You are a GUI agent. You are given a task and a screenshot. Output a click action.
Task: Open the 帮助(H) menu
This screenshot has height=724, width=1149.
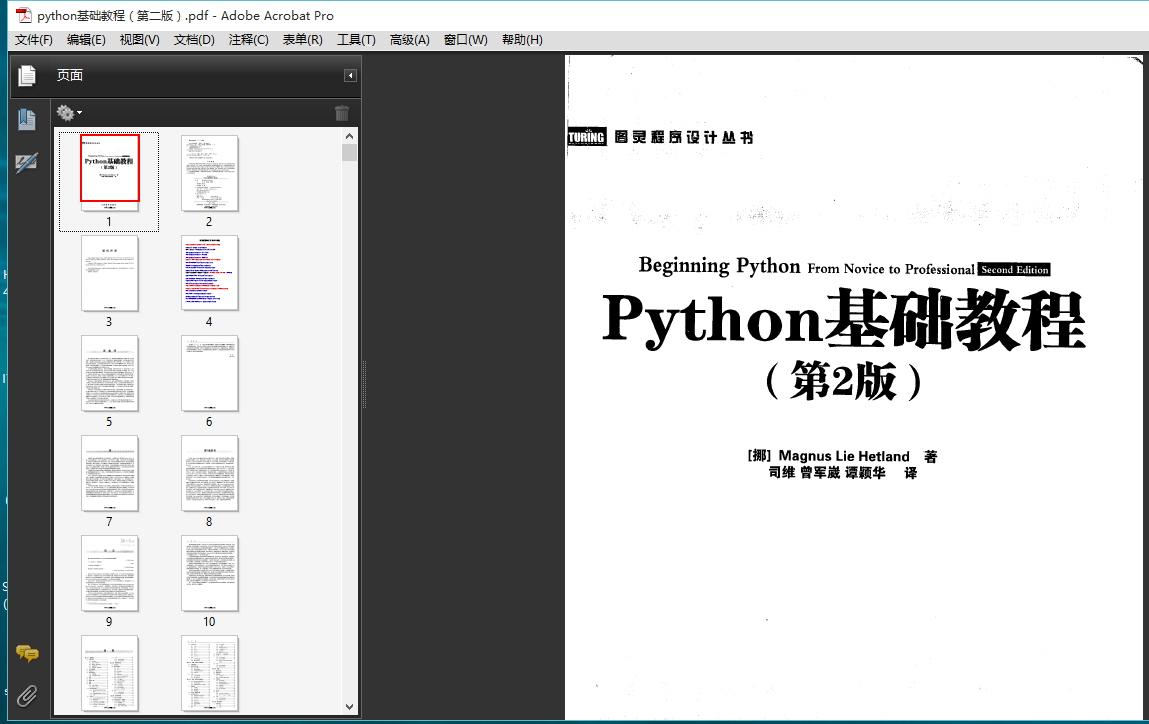pyautogui.click(x=522, y=40)
